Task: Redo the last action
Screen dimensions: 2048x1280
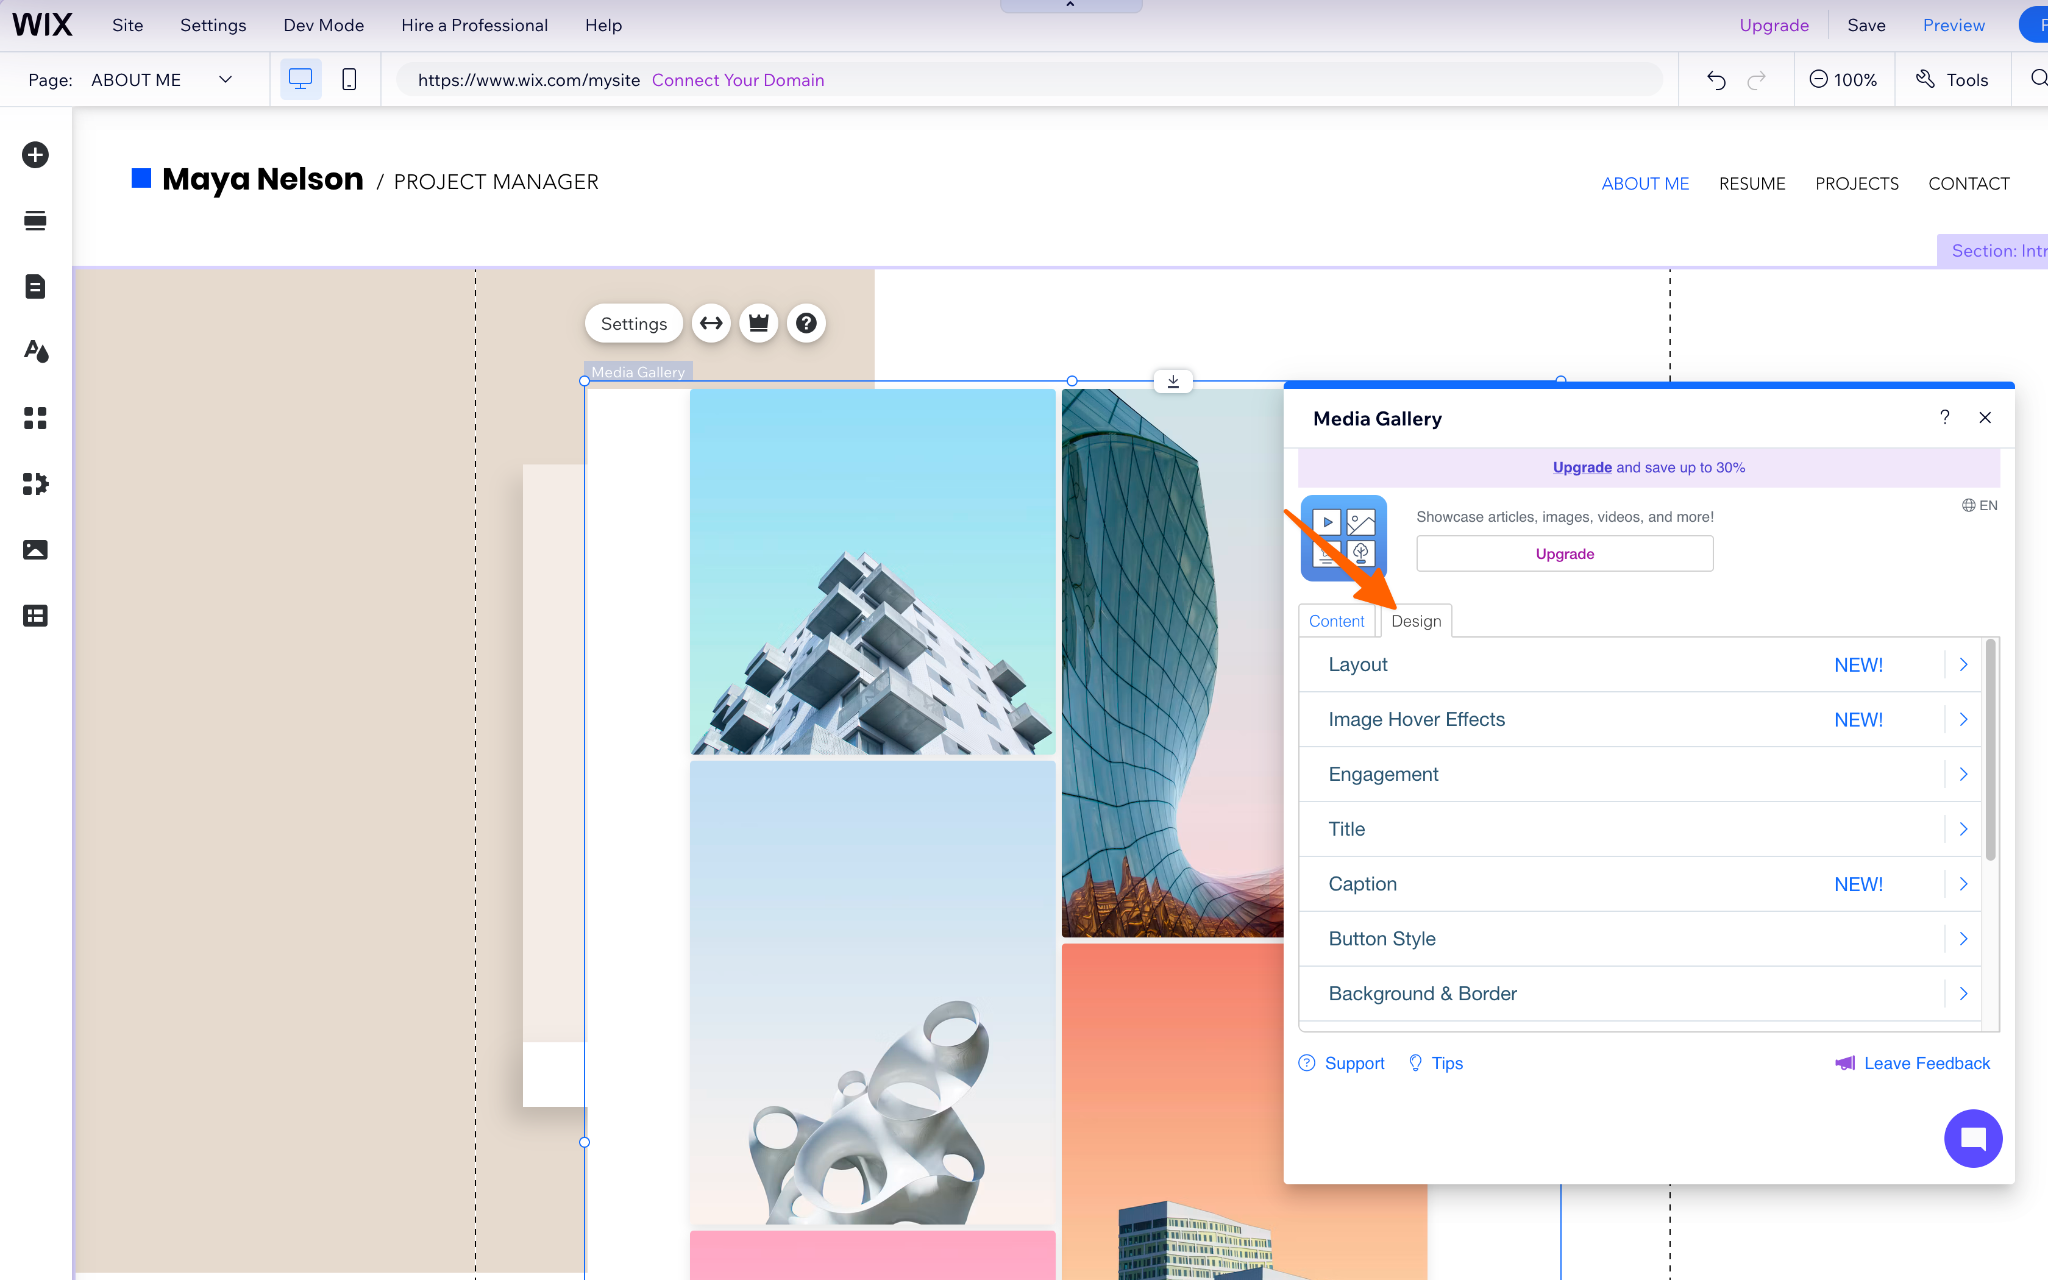Action: coord(1757,80)
